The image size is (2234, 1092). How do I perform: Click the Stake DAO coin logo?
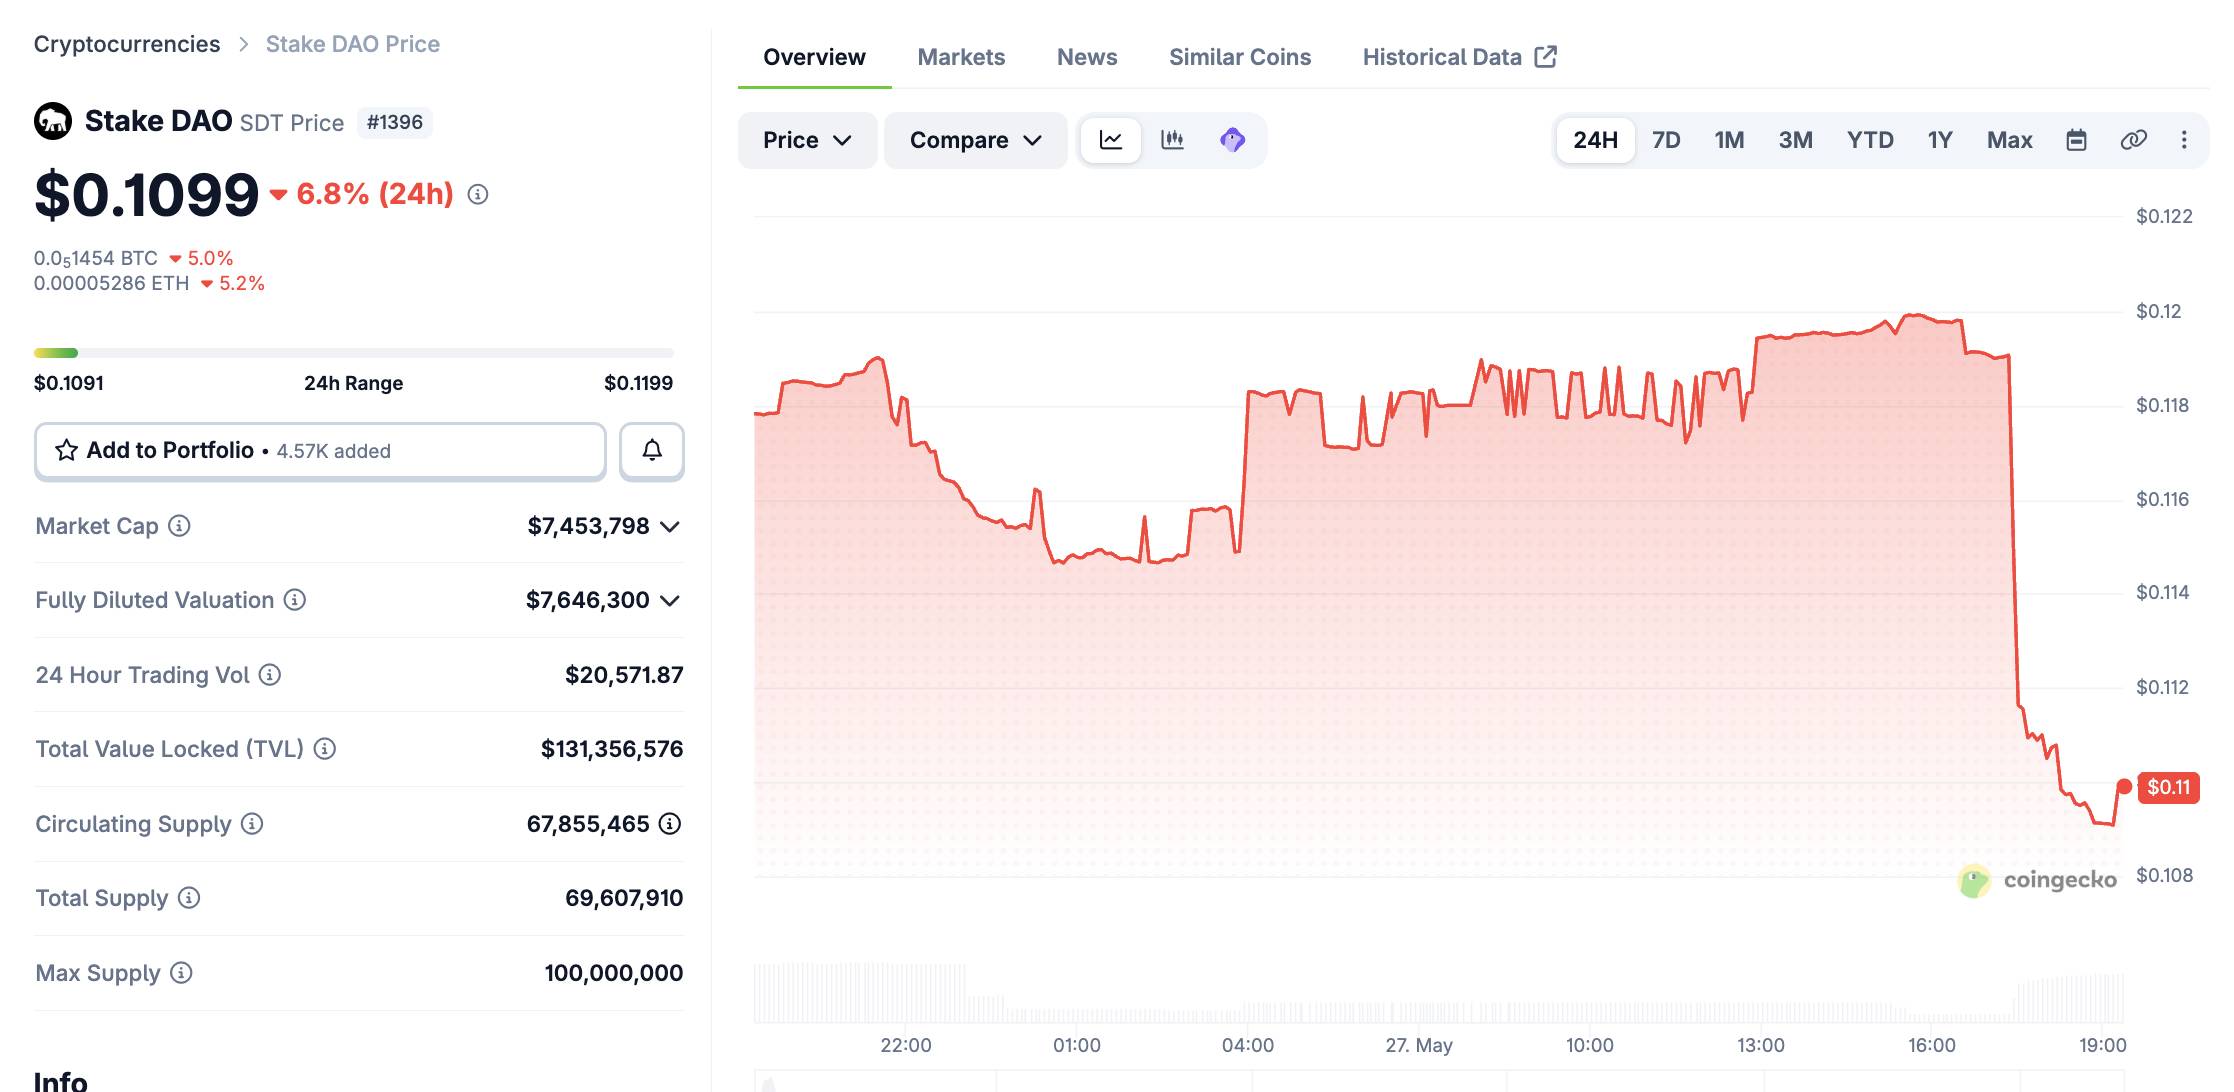(x=53, y=121)
